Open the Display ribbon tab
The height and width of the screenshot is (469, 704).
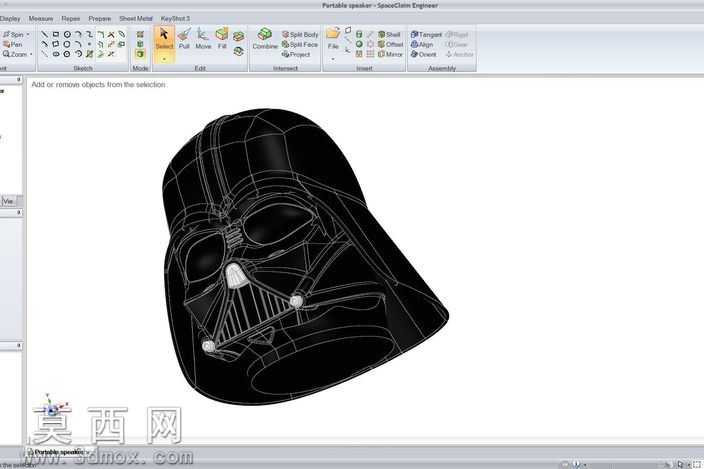pos(10,18)
